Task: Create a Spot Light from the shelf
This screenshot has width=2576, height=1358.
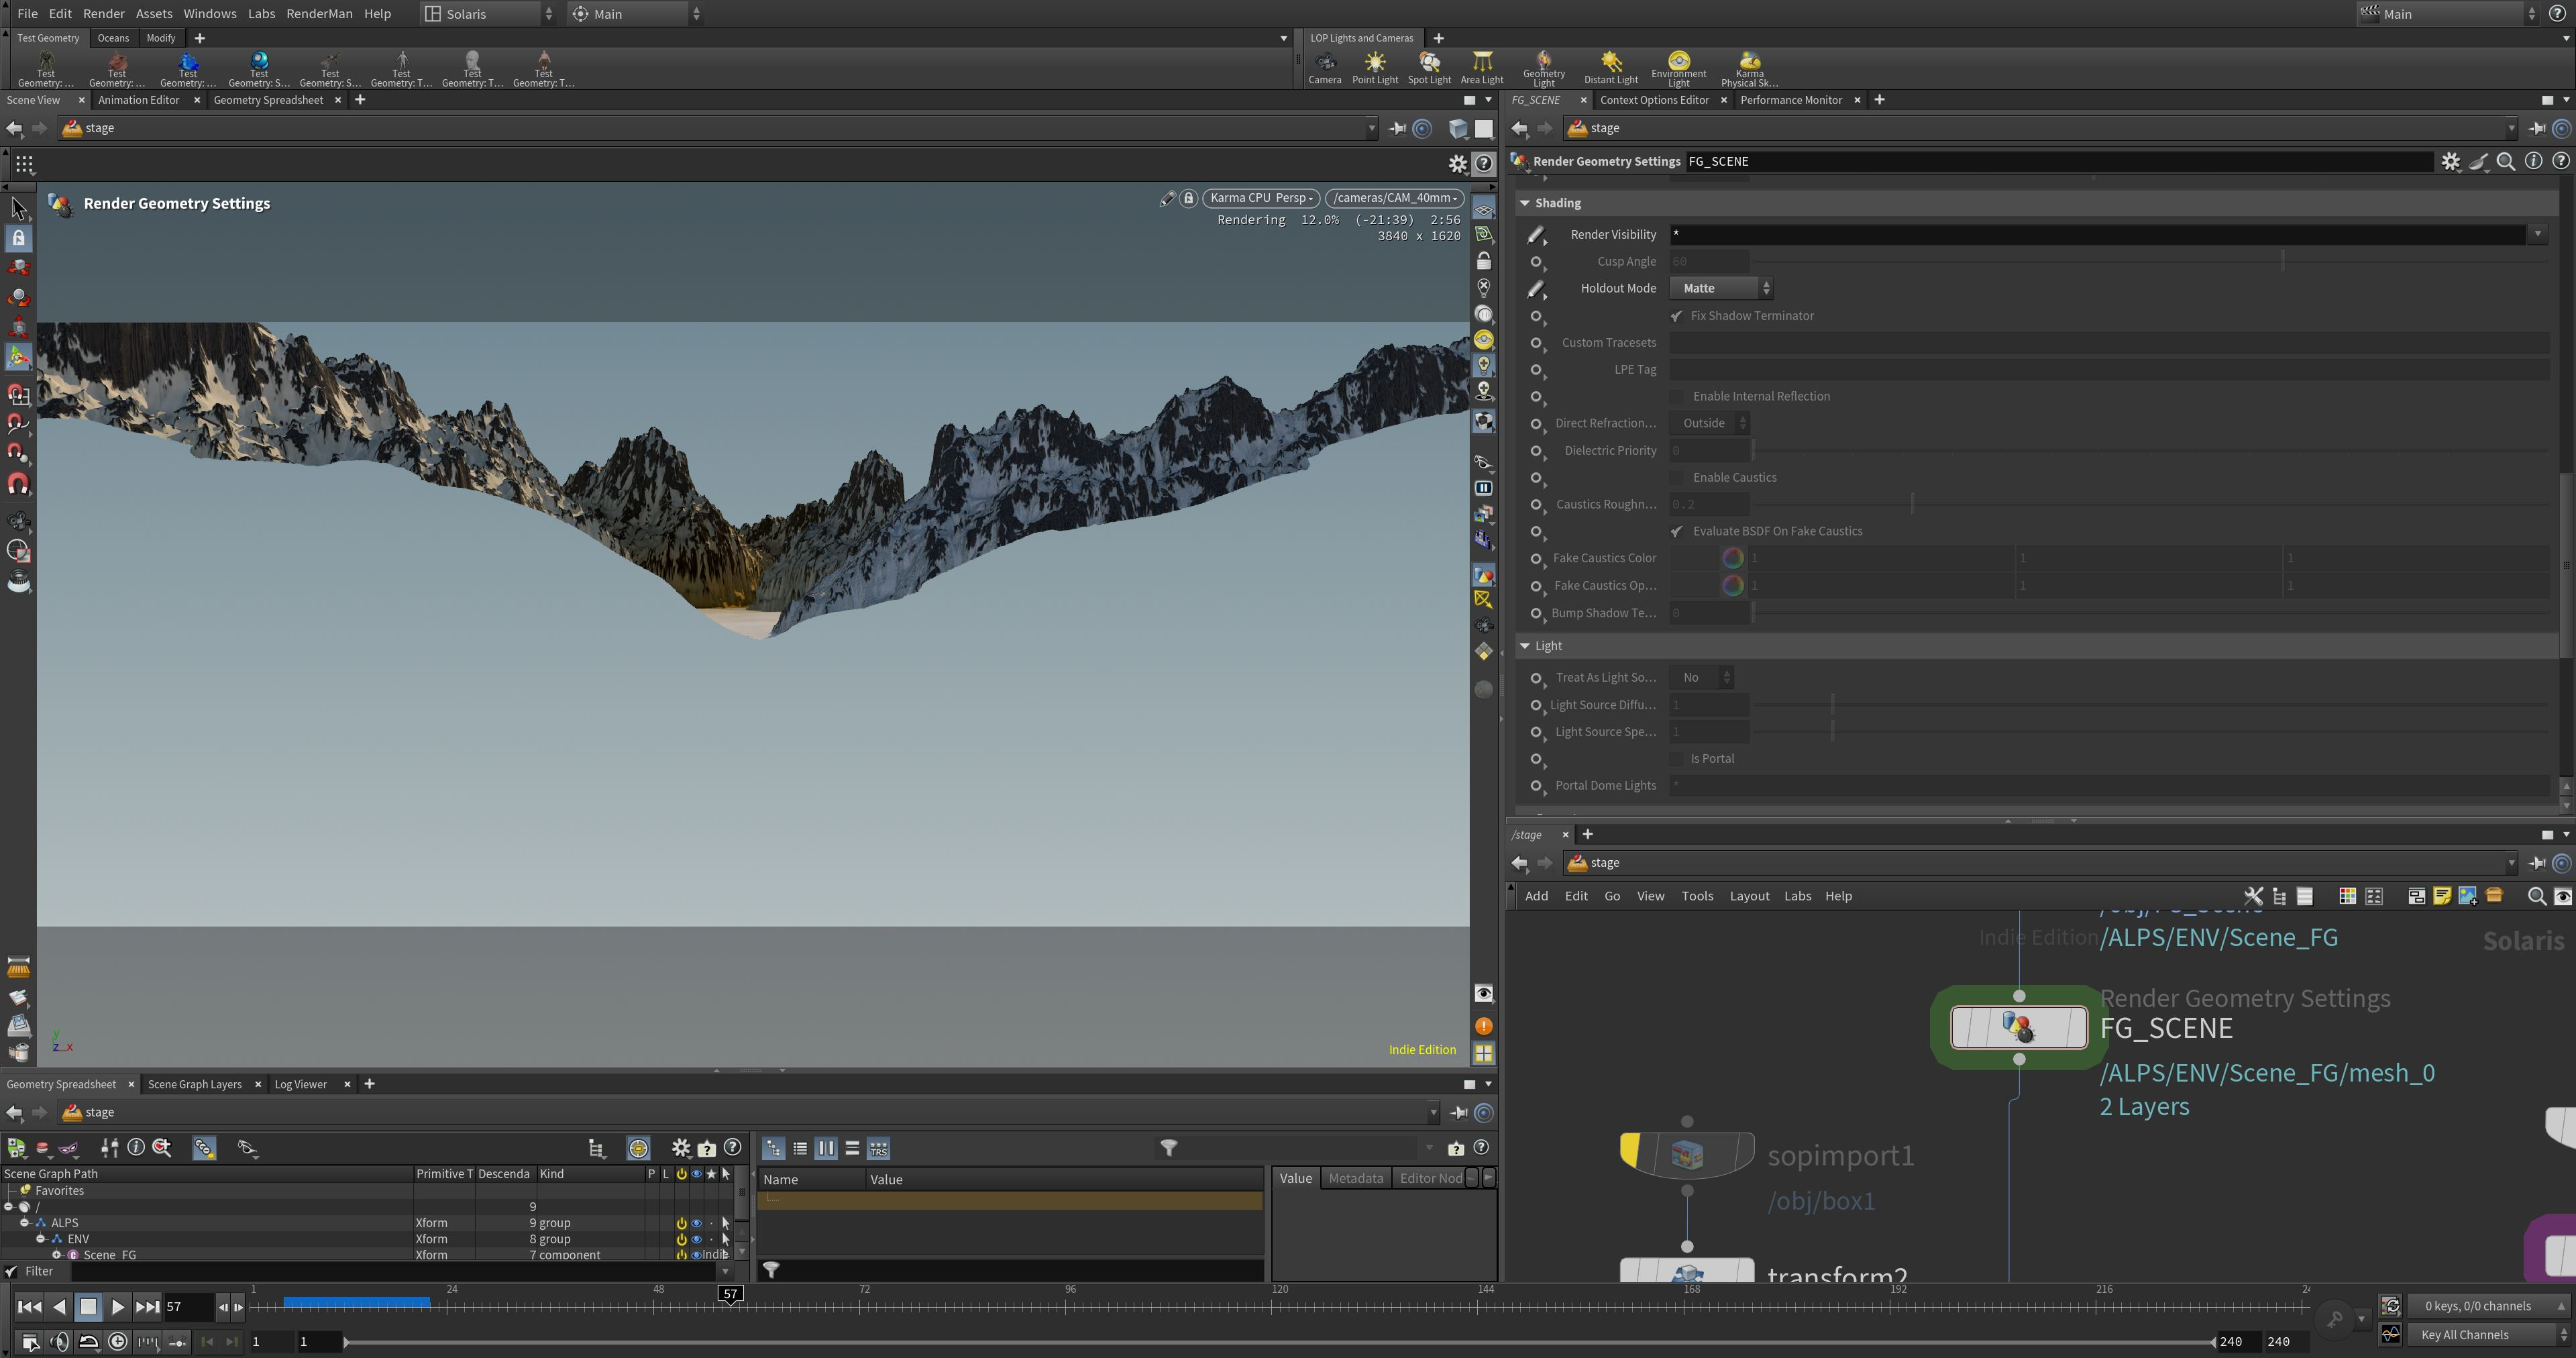Action: [x=1429, y=65]
